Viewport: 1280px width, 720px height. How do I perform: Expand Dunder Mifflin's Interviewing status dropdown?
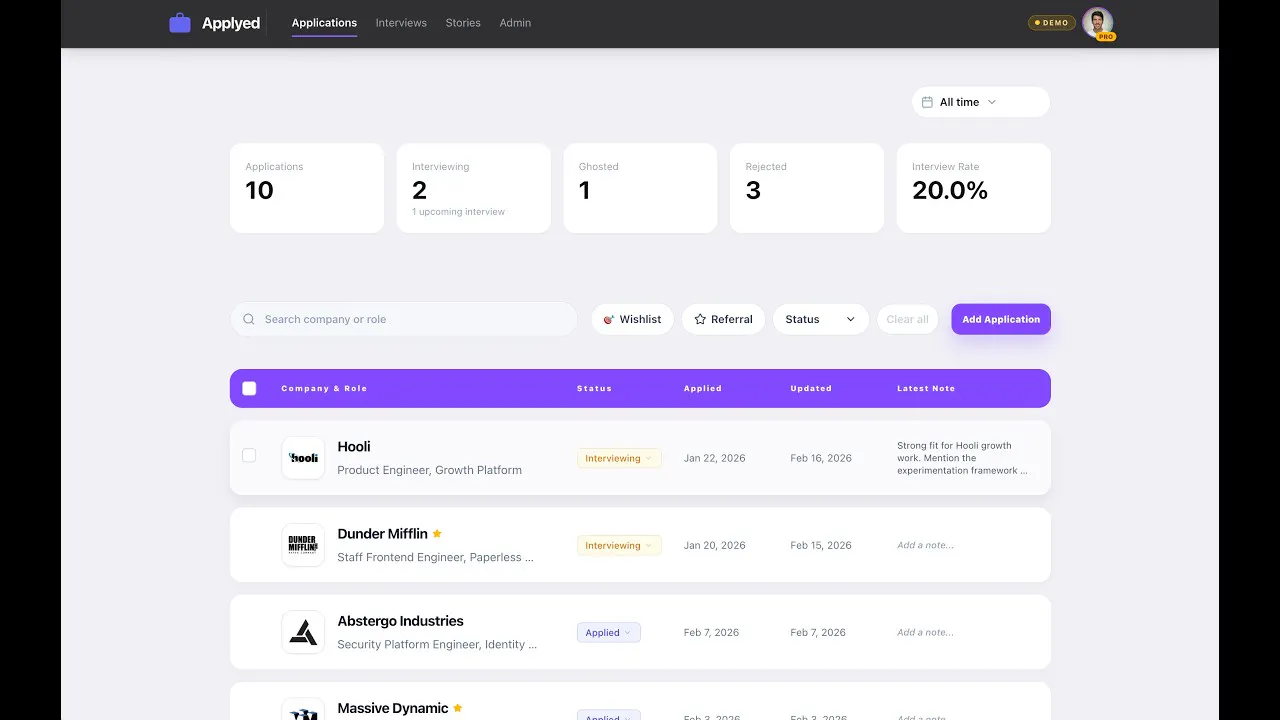(x=619, y=545)
